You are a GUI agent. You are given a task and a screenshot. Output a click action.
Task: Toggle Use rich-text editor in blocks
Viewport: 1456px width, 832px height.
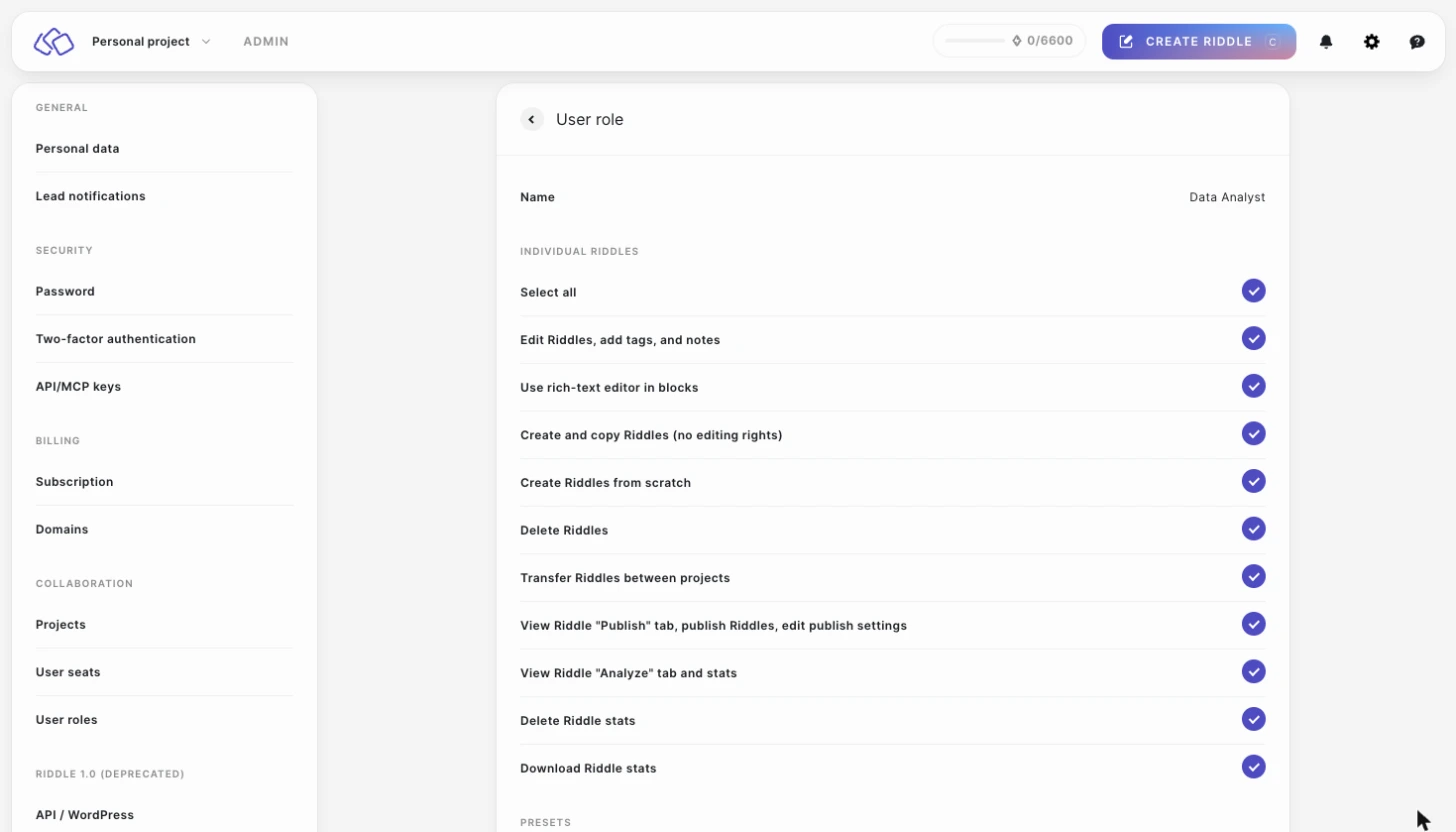(1254, 386)
